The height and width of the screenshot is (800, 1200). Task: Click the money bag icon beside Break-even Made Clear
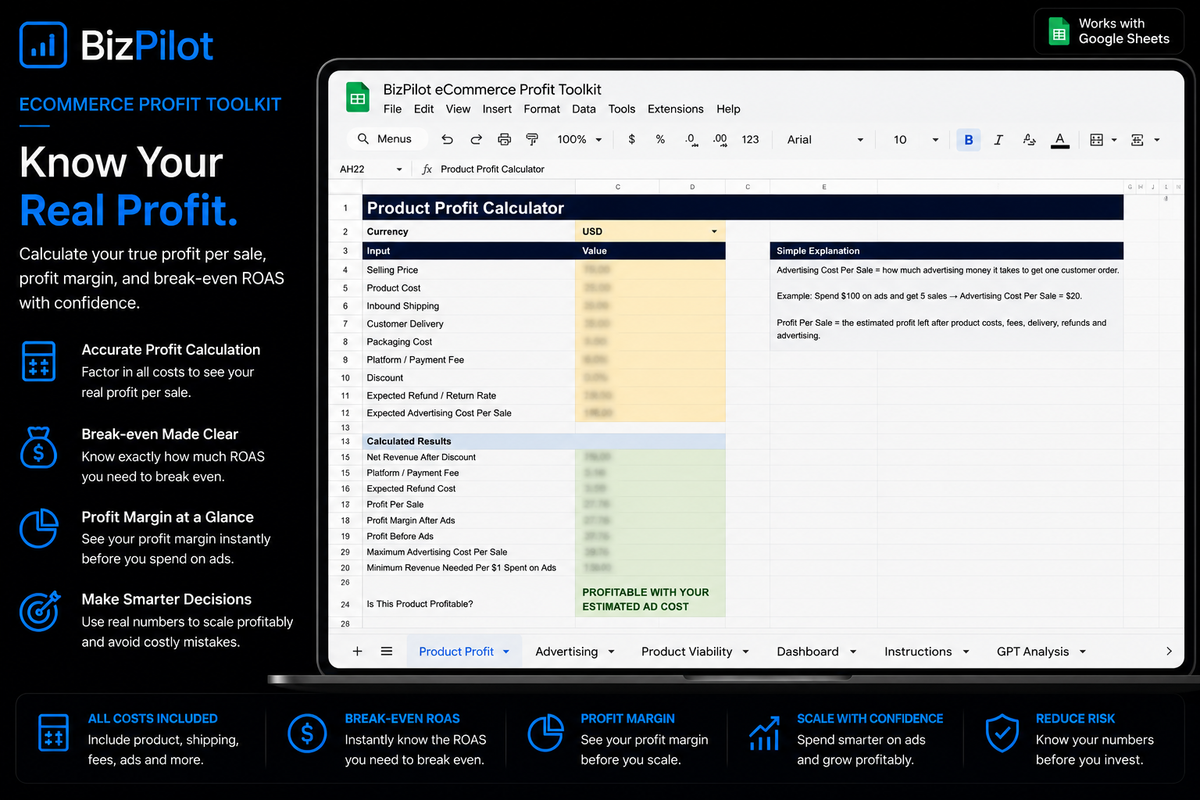point(39,447)
